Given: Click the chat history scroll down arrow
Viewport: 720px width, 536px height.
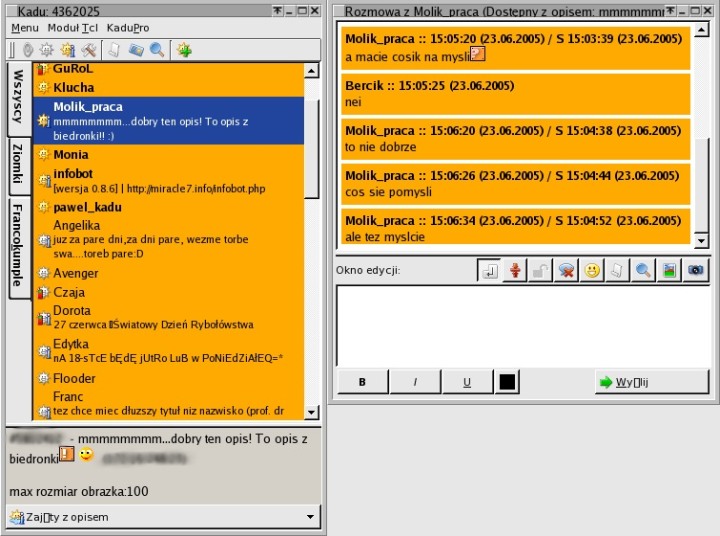Looking at the screenshot, I should pyautogui.click(x=700, y=241).
